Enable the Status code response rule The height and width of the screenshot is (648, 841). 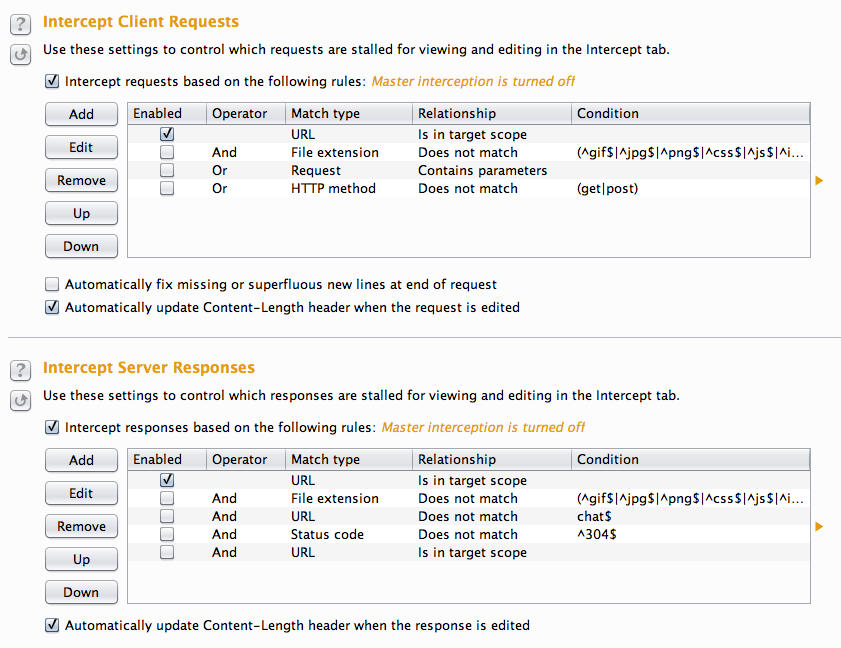tap(167, 535)
